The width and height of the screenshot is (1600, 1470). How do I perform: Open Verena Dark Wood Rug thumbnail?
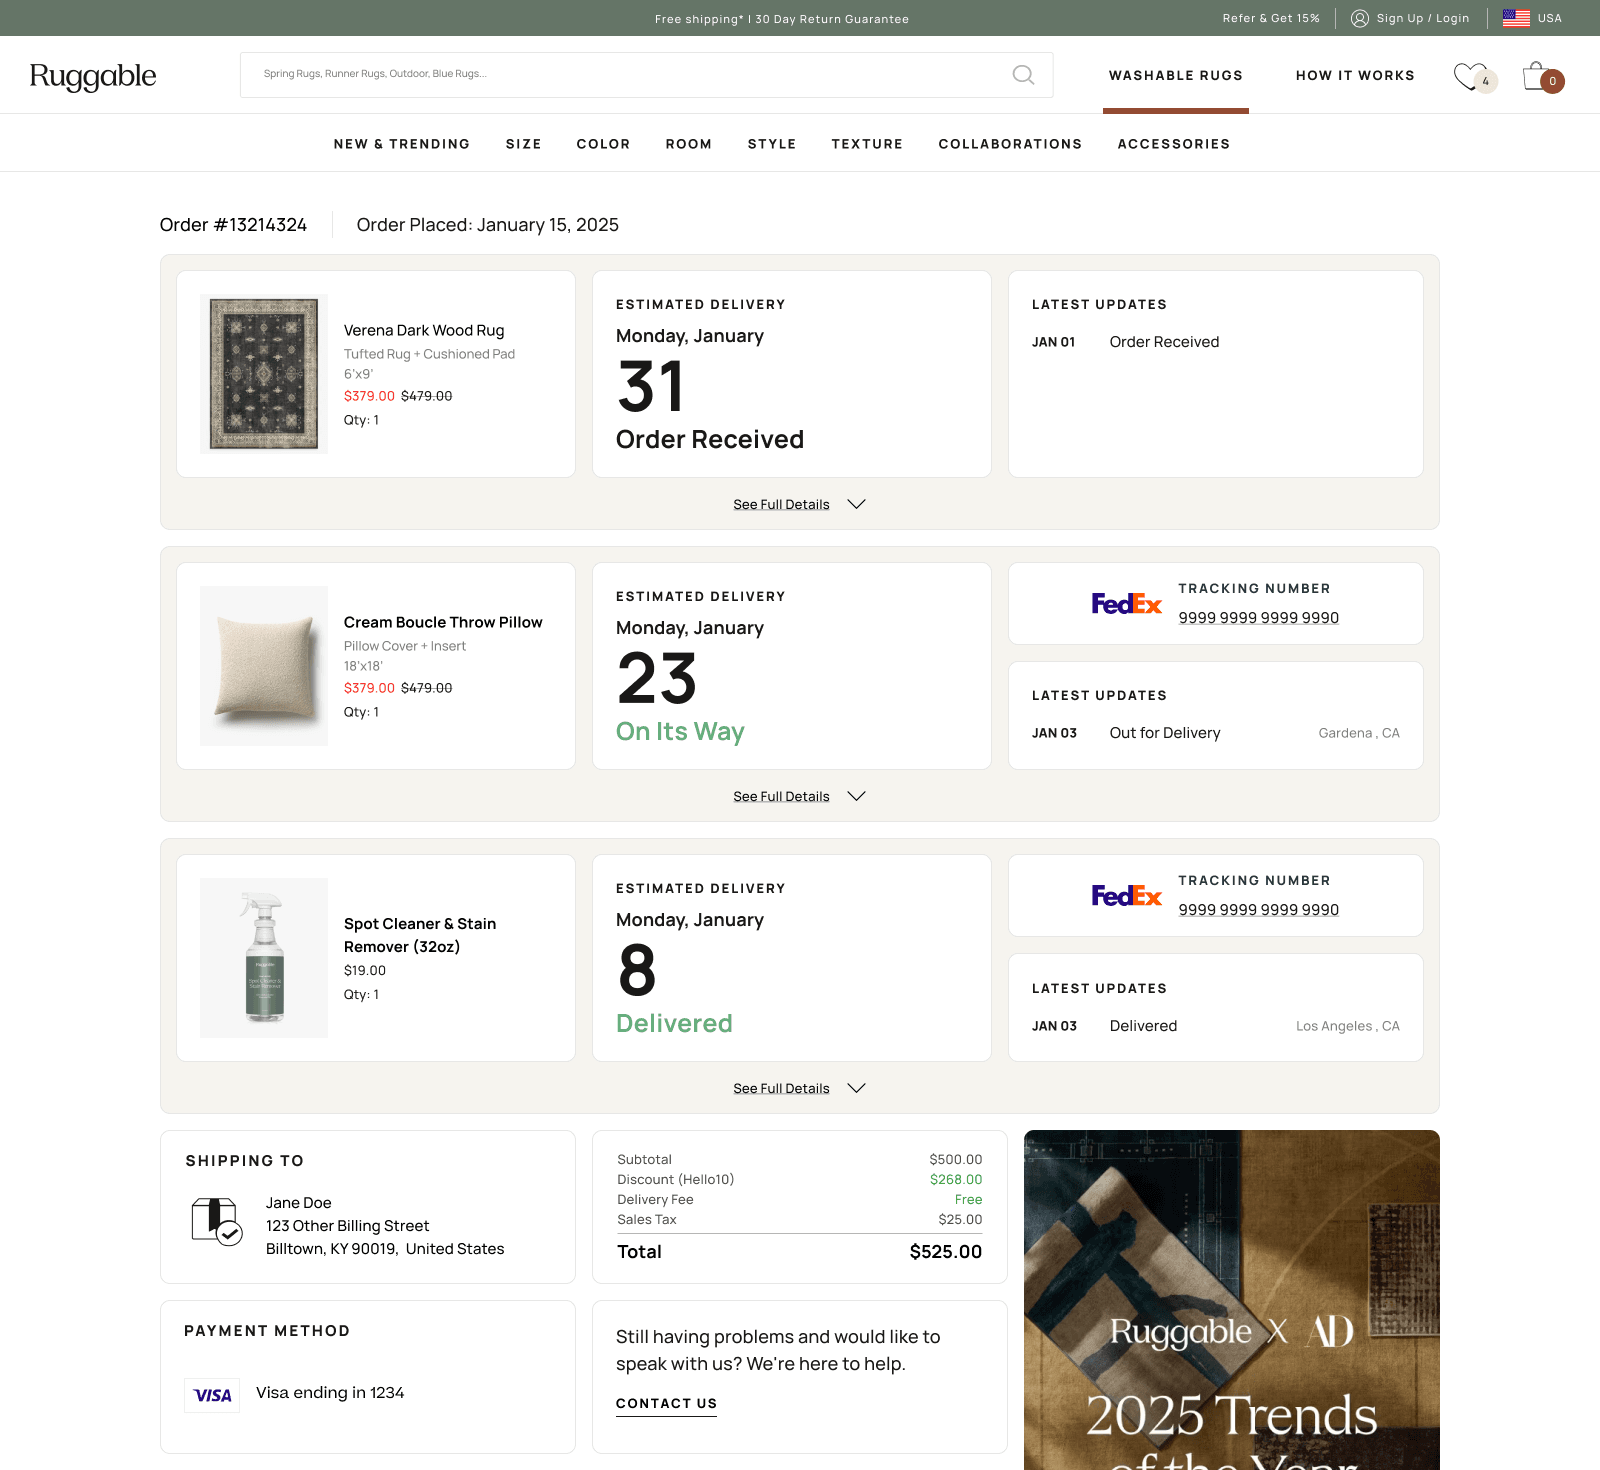tap(264, 374)
